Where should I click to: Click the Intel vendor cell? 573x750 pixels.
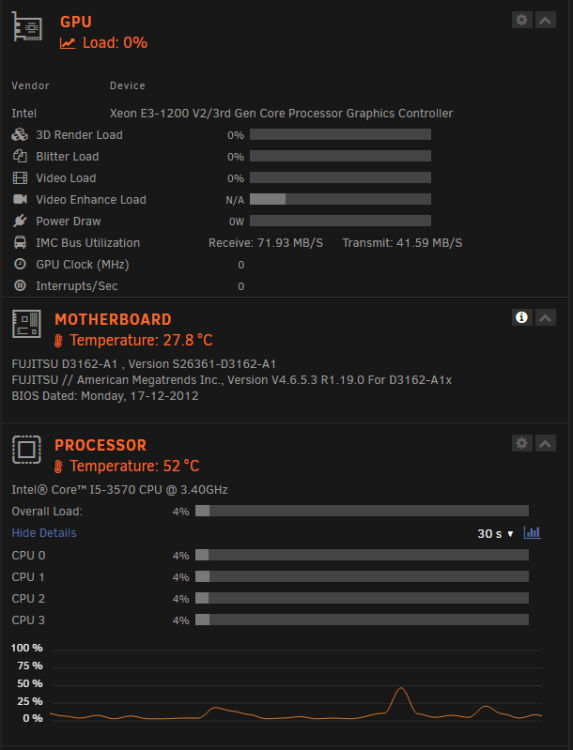tap(24, 113)
